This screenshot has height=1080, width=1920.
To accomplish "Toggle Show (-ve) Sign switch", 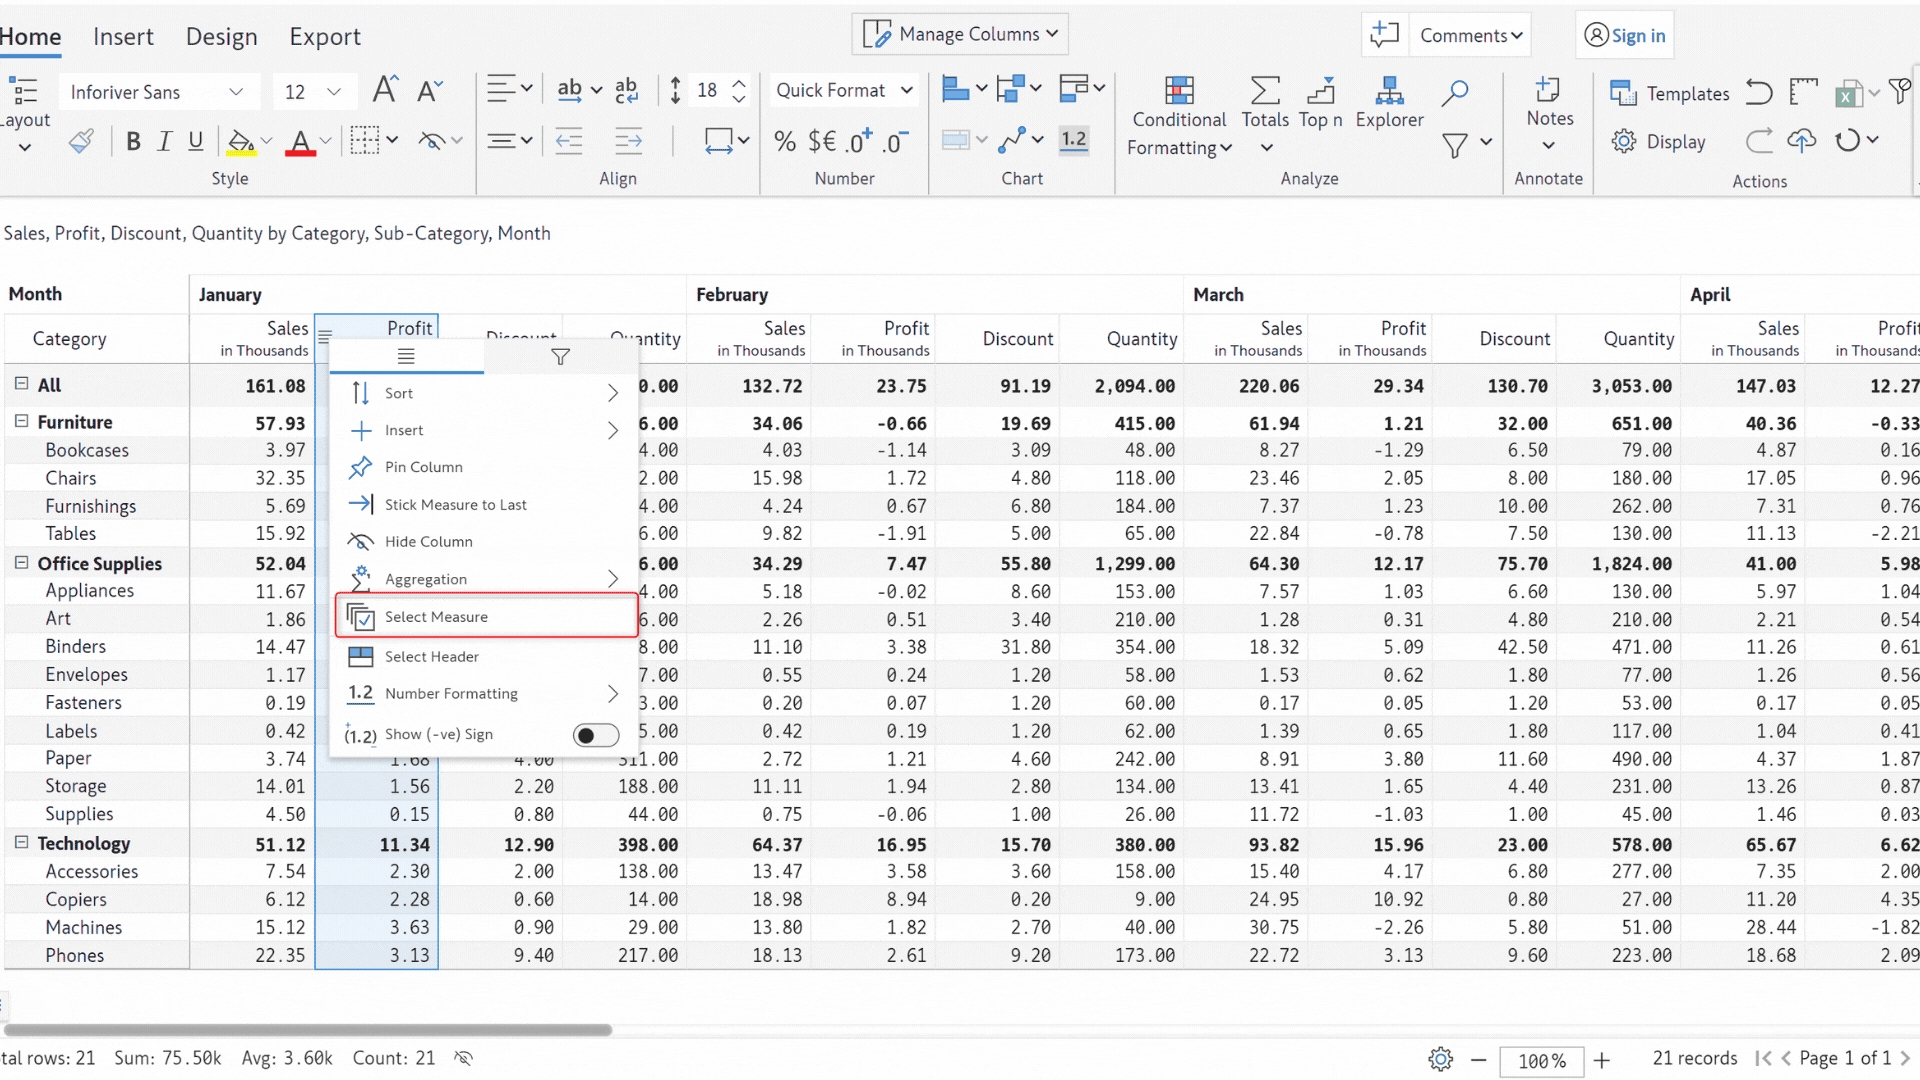I will point(596,735).
